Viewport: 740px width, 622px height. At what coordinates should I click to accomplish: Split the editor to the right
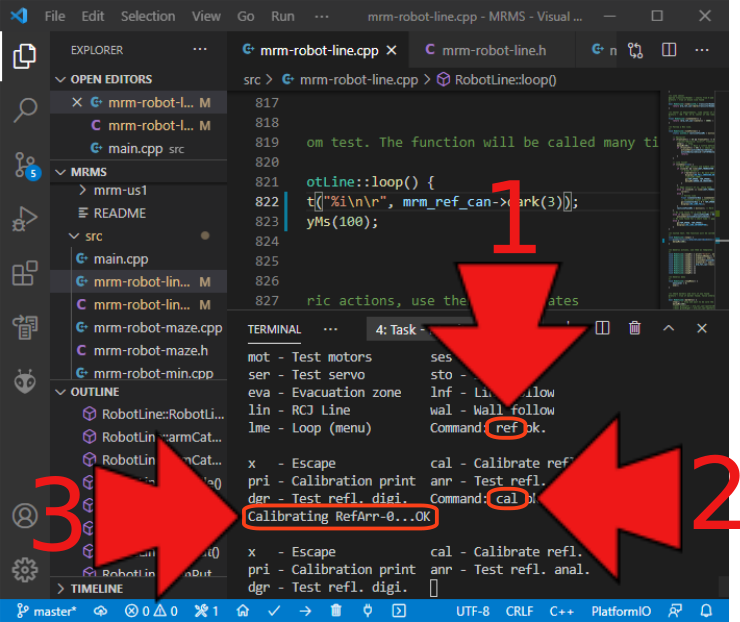point(663,50)
